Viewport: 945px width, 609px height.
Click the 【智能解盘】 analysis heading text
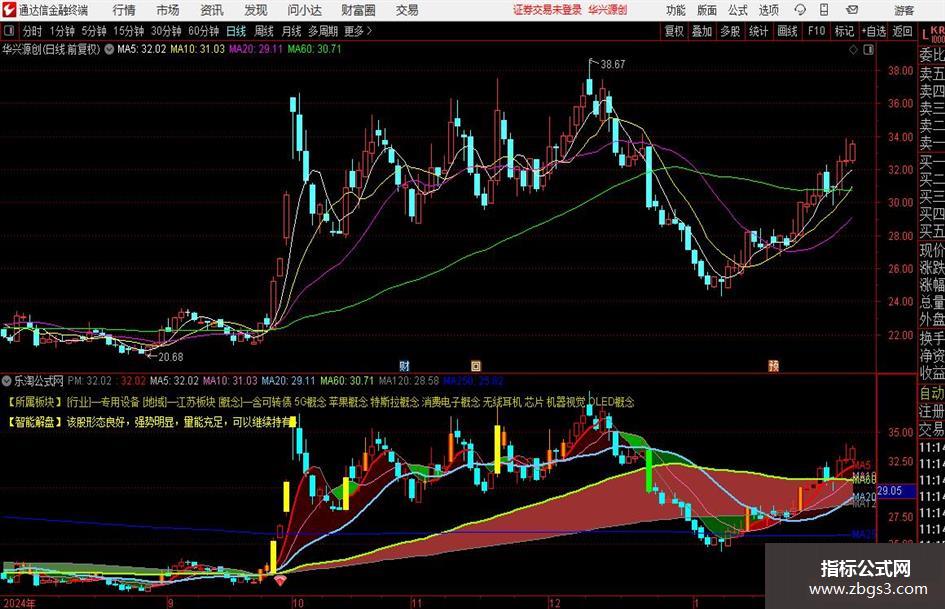pos(36,422)
